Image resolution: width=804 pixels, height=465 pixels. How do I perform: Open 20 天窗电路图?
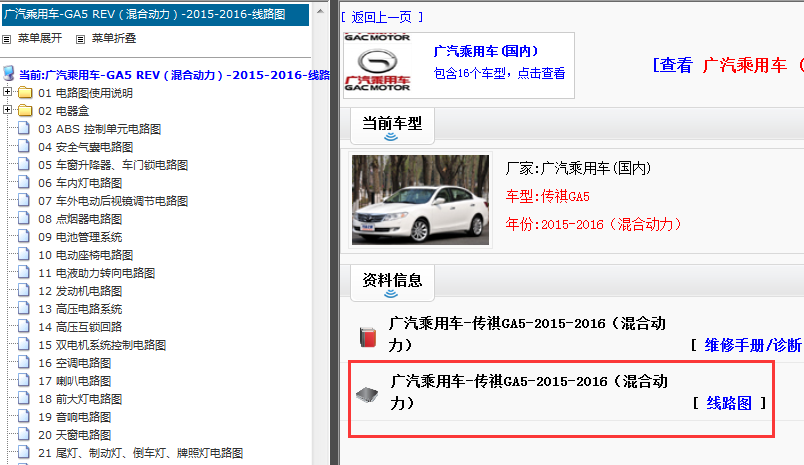74,435
